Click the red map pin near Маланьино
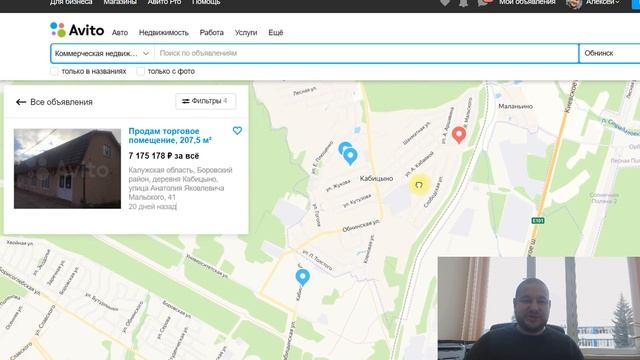The height and width of the screenshot is (360, 640). [x=459, y=135]
